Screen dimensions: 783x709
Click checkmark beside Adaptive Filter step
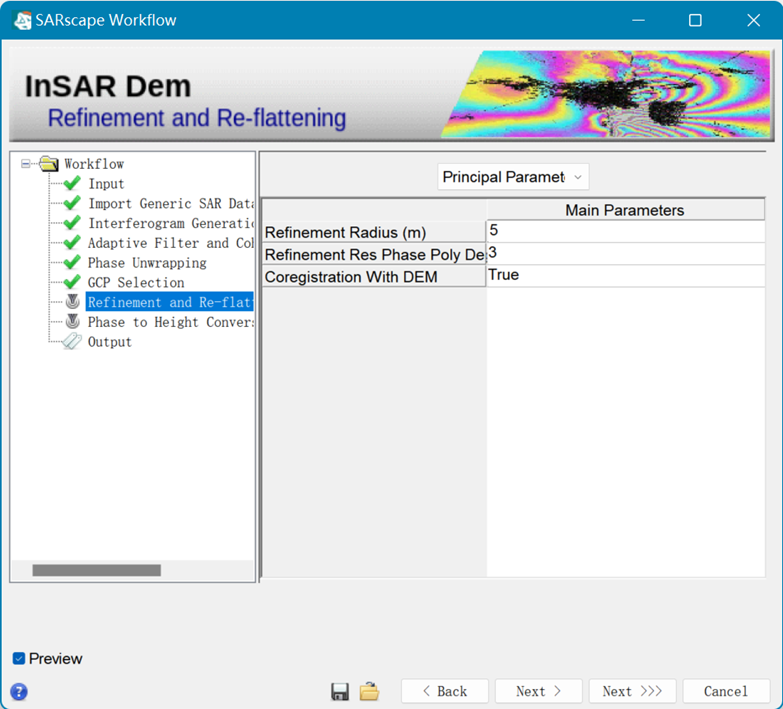click(72, 243)
